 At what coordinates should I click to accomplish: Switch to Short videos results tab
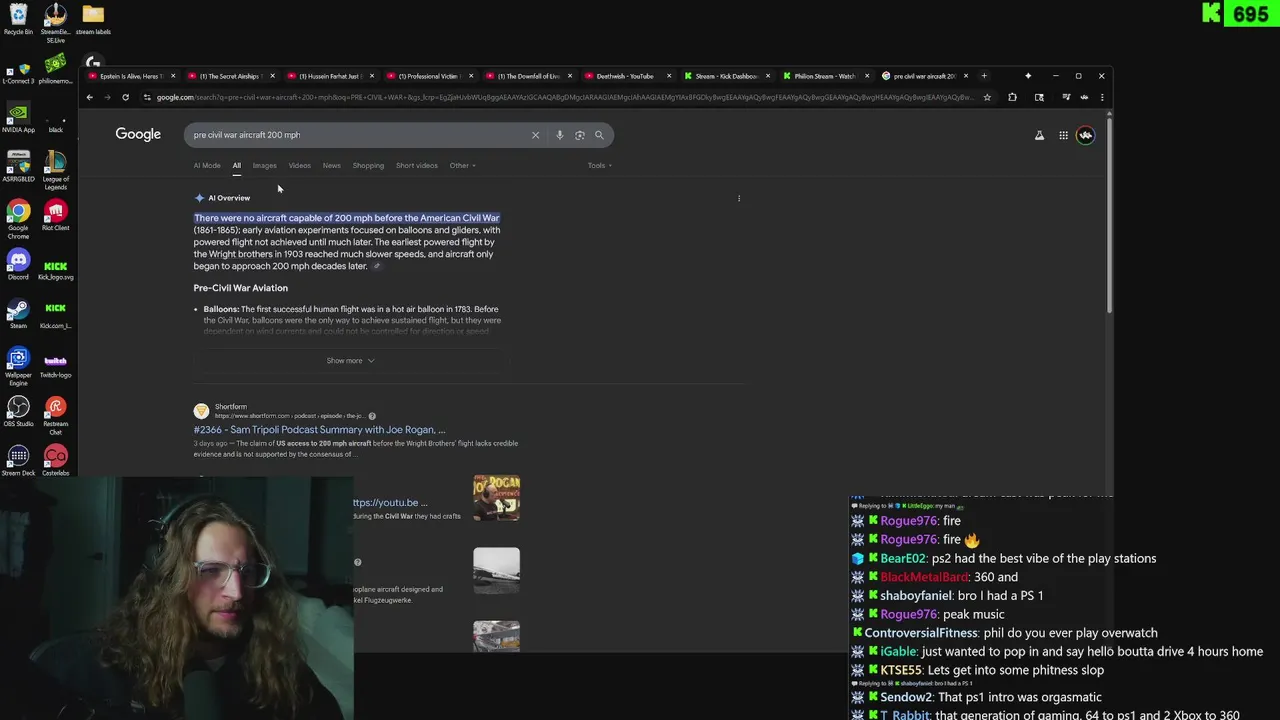(416, 165)
